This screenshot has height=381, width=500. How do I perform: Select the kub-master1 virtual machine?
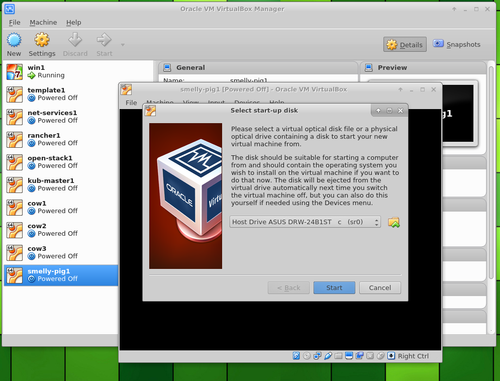pos(61,185)
